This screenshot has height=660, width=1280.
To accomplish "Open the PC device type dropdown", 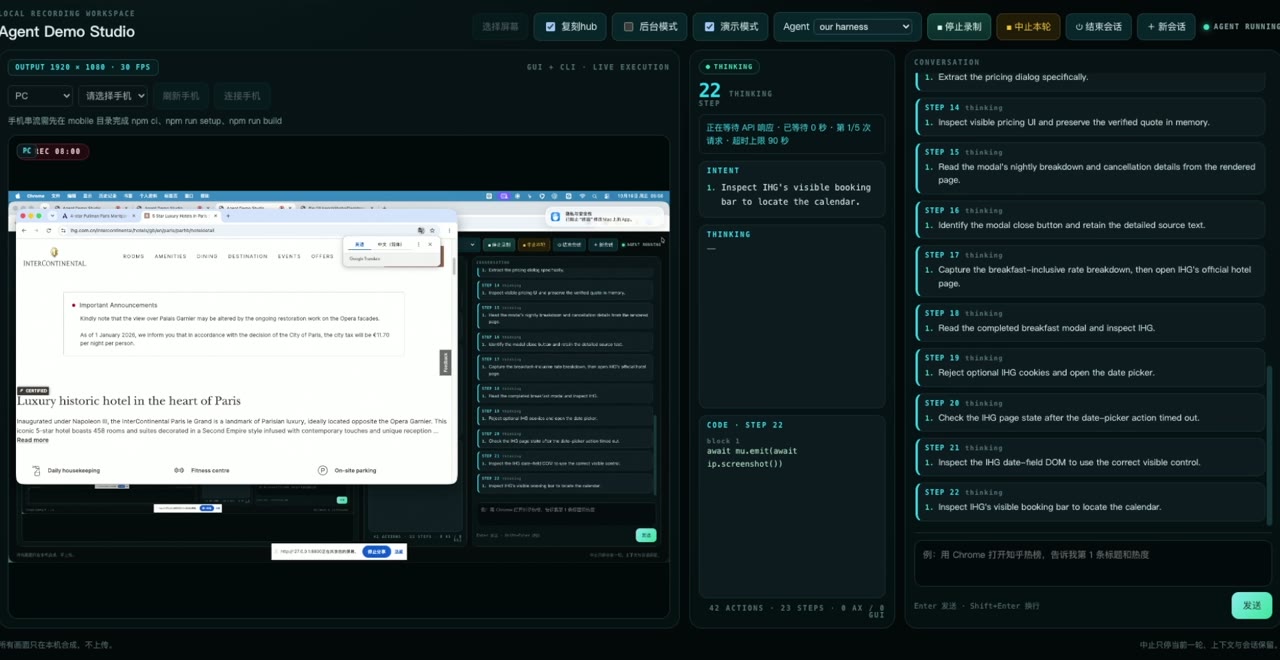I will [40, 96].
